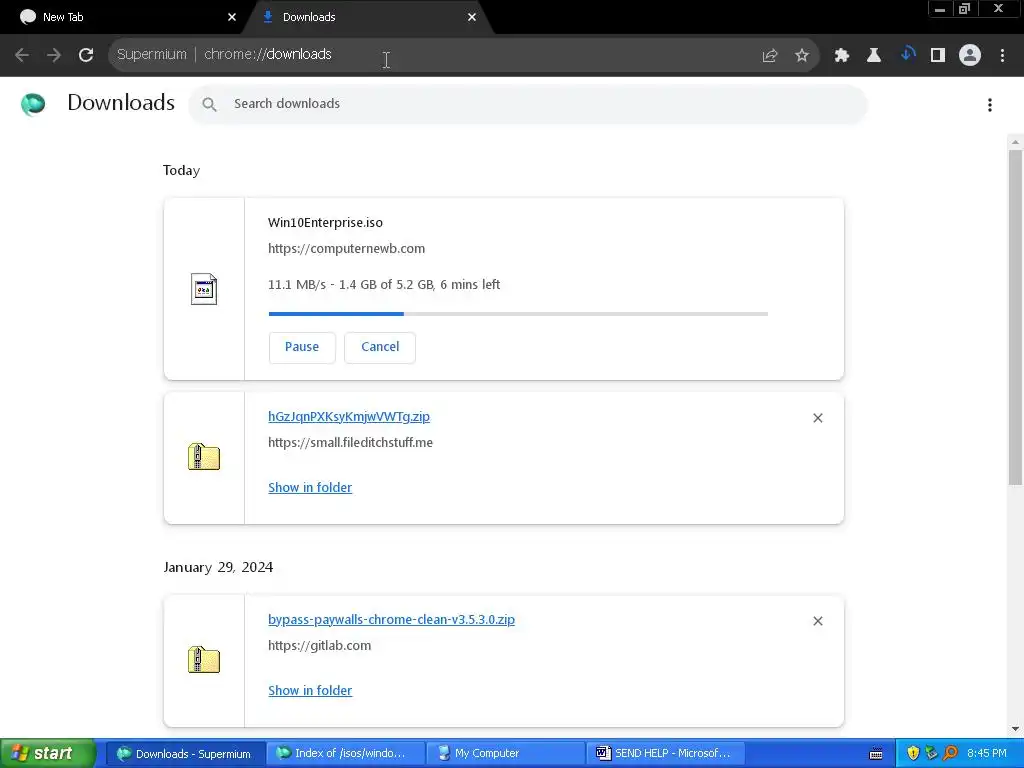Click the network connection tray icon

pos(931,754)
